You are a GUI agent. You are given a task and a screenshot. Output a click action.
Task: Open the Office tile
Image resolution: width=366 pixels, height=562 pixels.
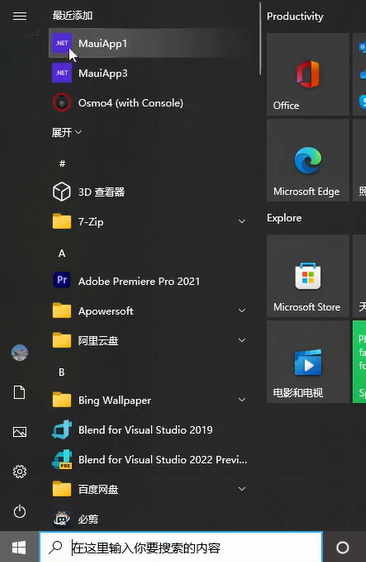click(308, 74)
